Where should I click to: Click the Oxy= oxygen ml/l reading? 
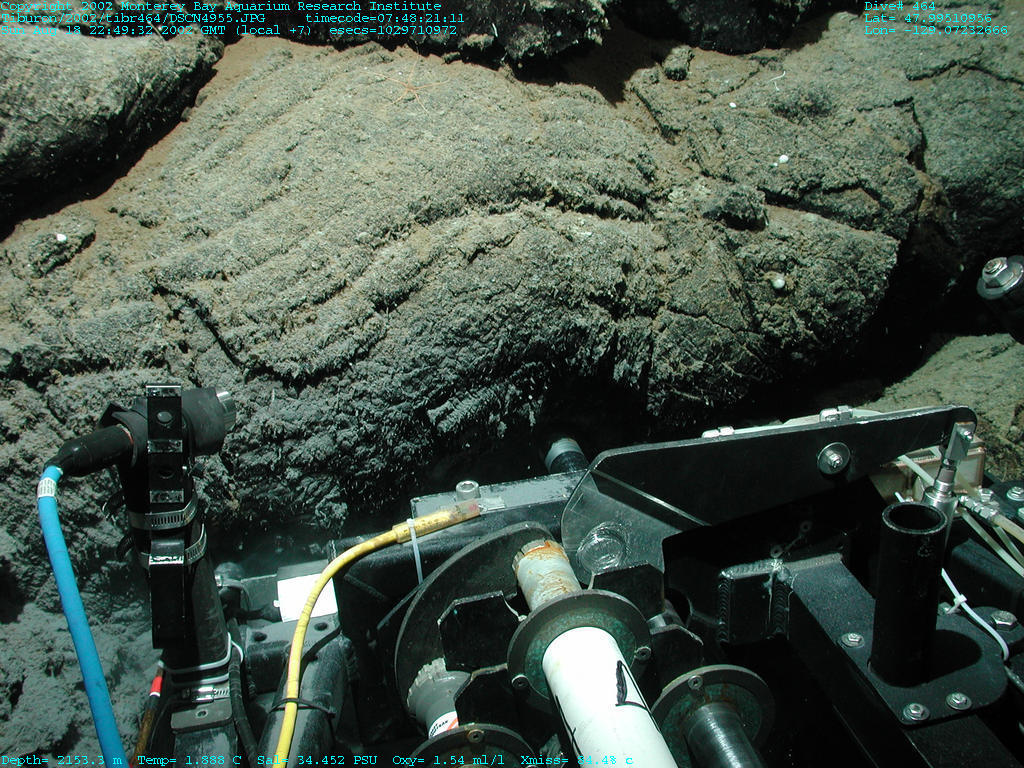tap(450, 761)
